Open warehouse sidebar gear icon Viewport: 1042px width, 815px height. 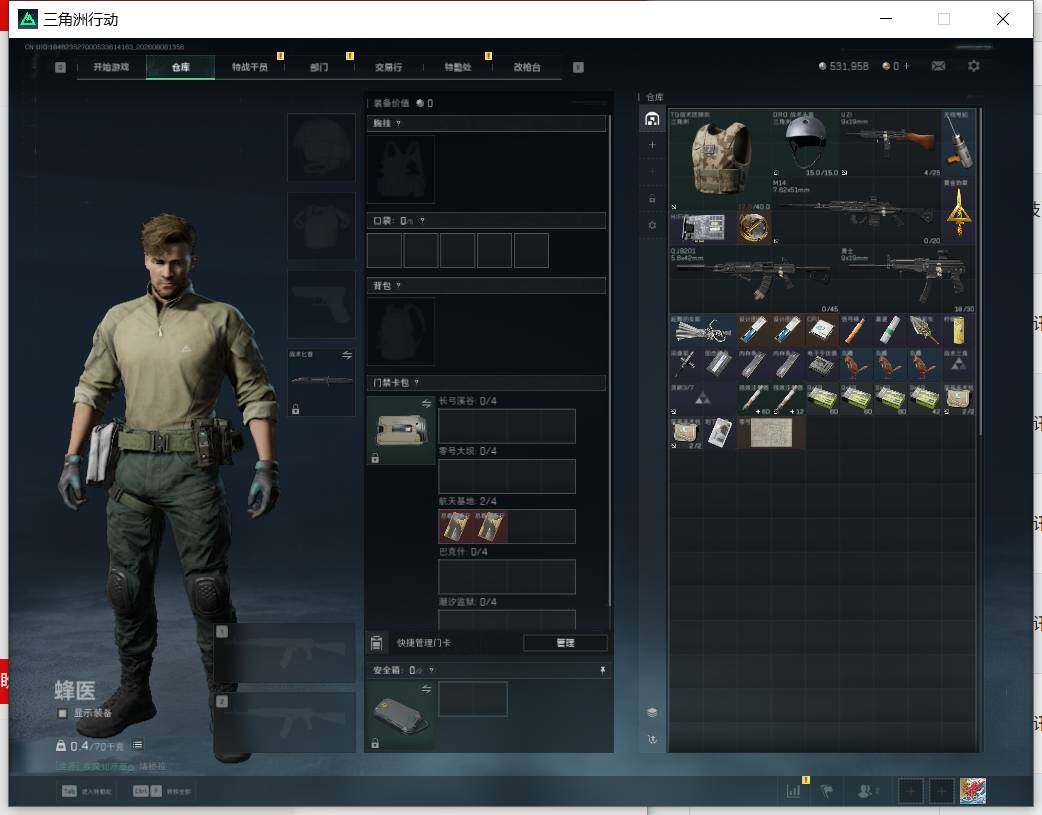point(652,225)
